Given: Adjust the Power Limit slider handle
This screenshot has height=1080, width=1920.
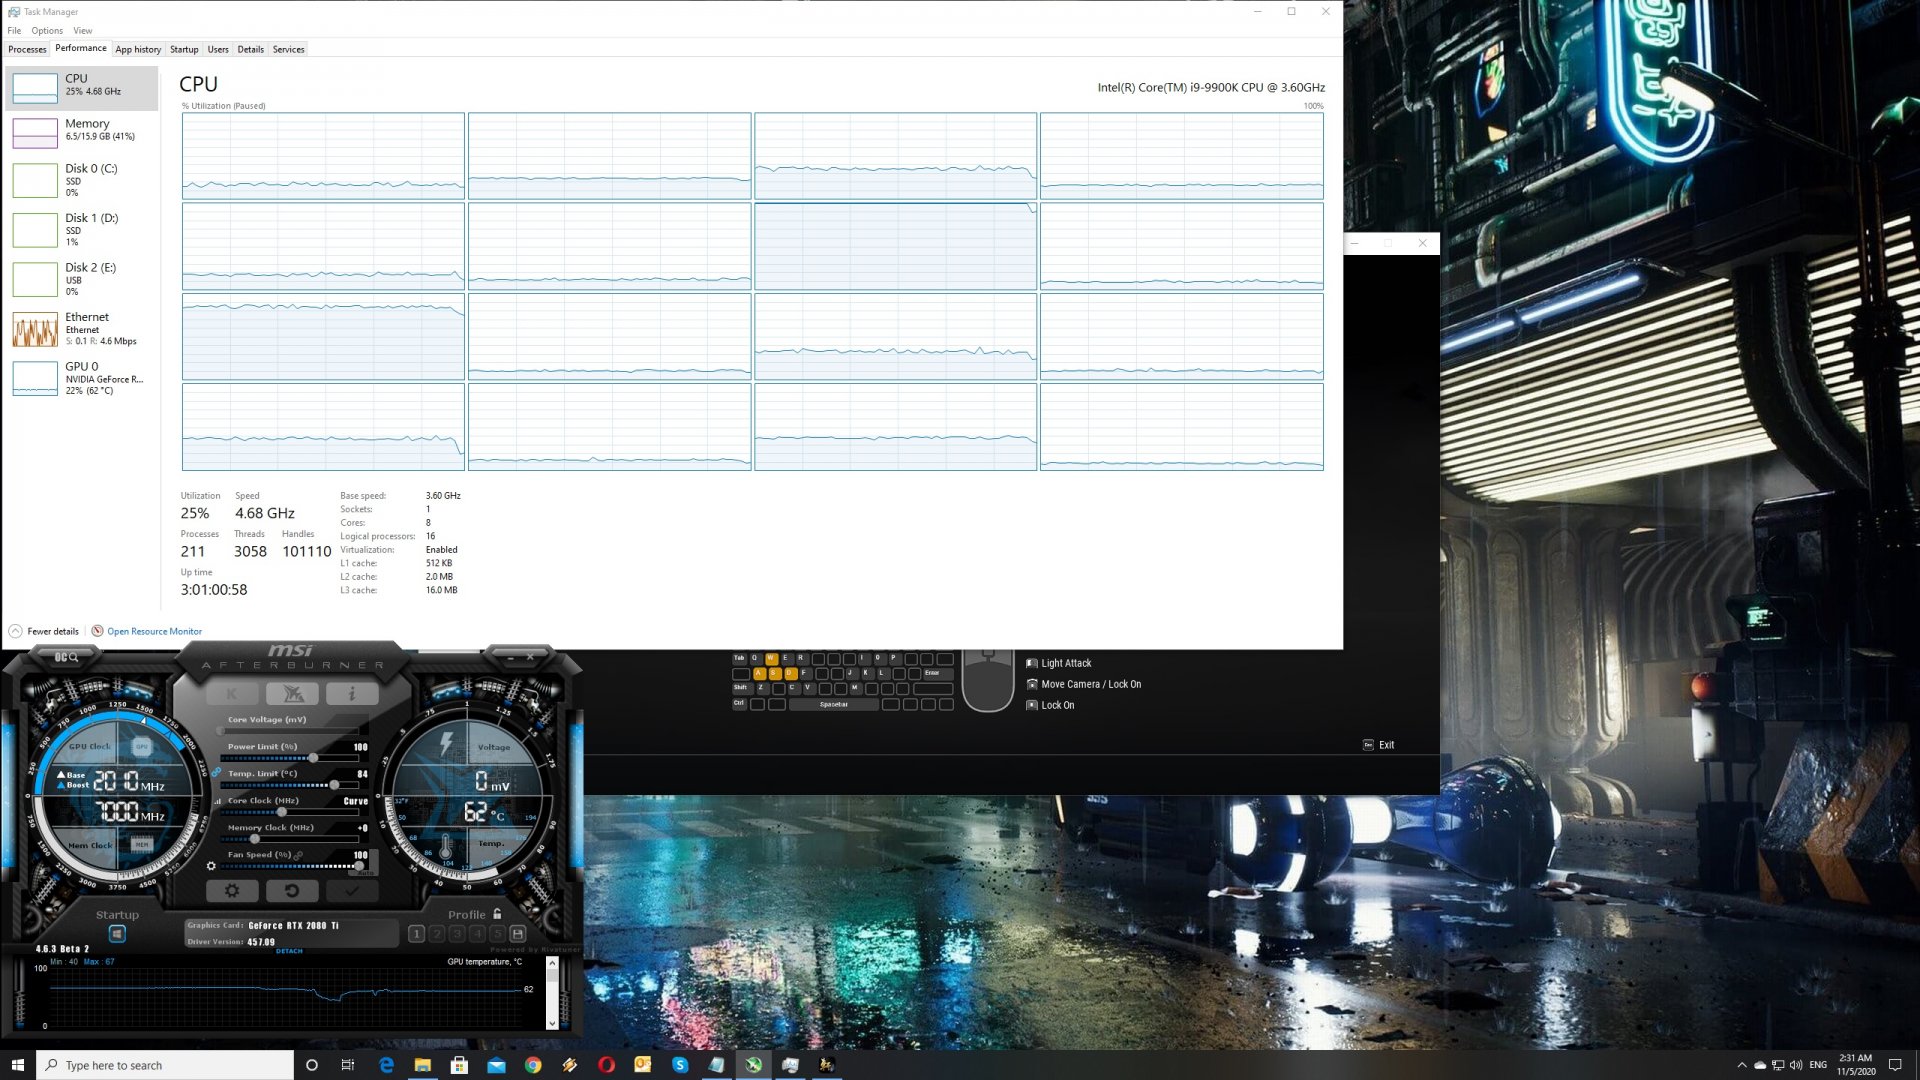Looking at the screenshot, I should [x=313, y=758].
